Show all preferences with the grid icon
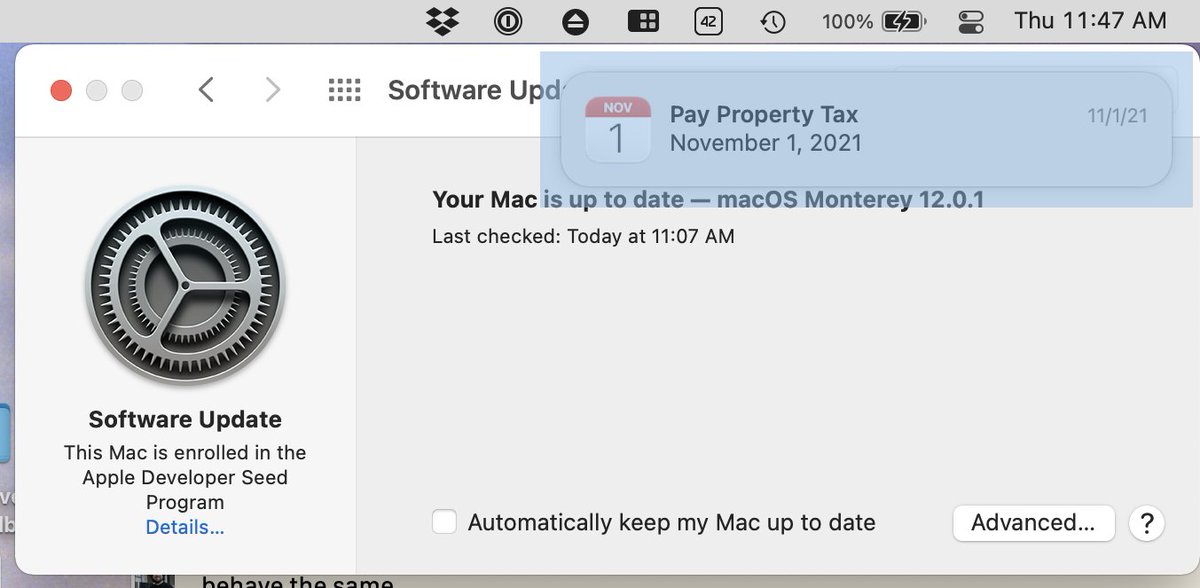Screen dimensions: 1200x588 344,91
